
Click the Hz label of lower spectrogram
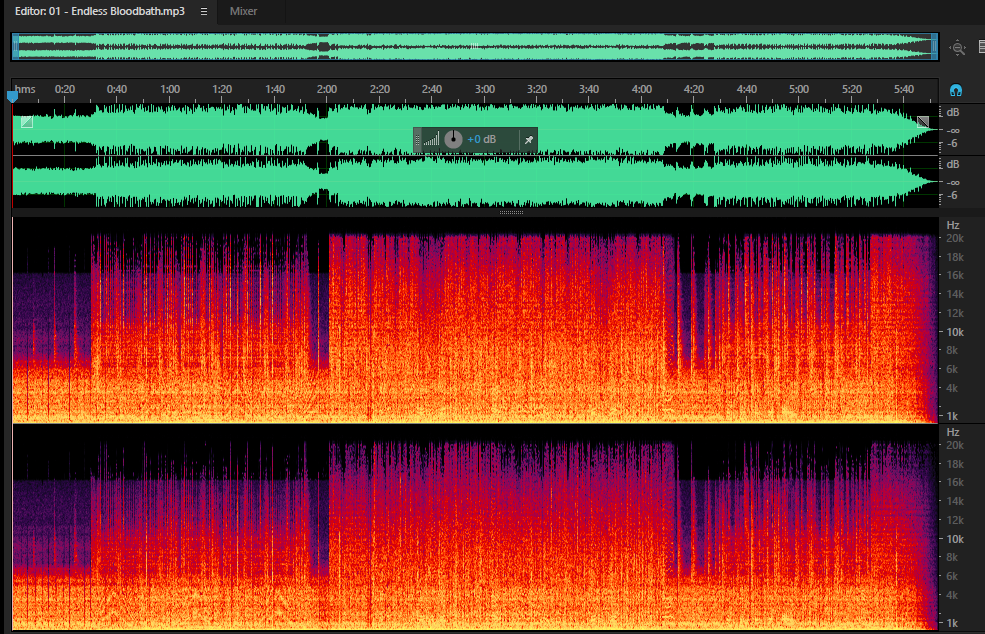point(953,432)
